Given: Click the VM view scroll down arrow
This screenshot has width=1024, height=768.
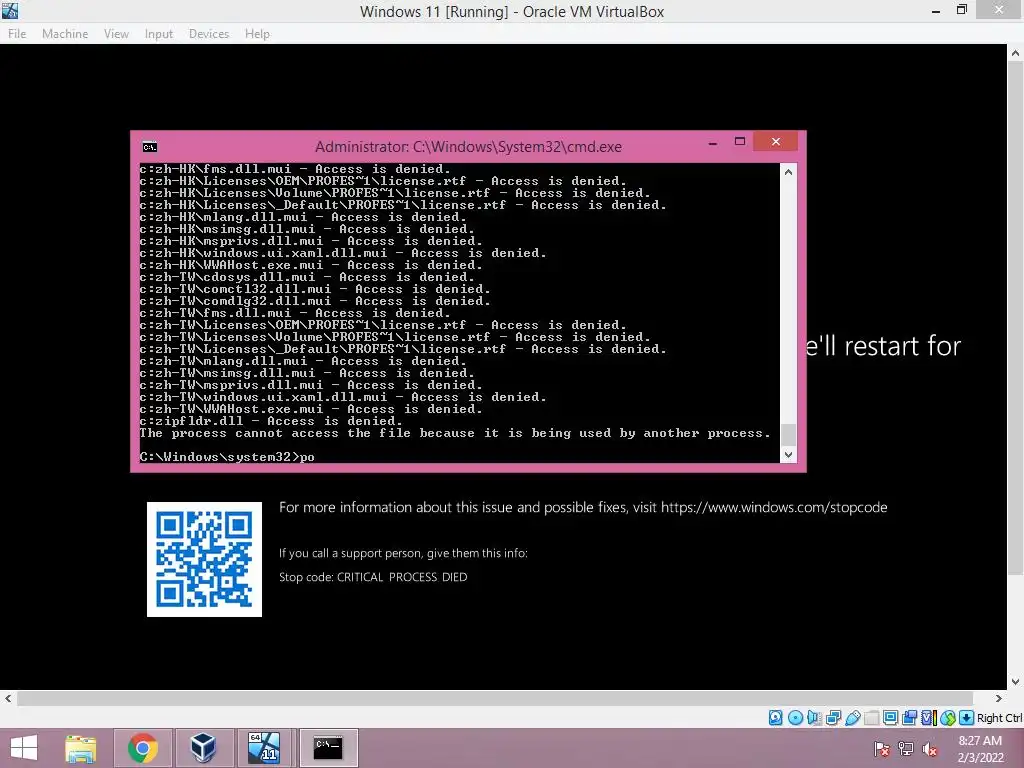Looking at the screenshot, I should coord(1015,682).
